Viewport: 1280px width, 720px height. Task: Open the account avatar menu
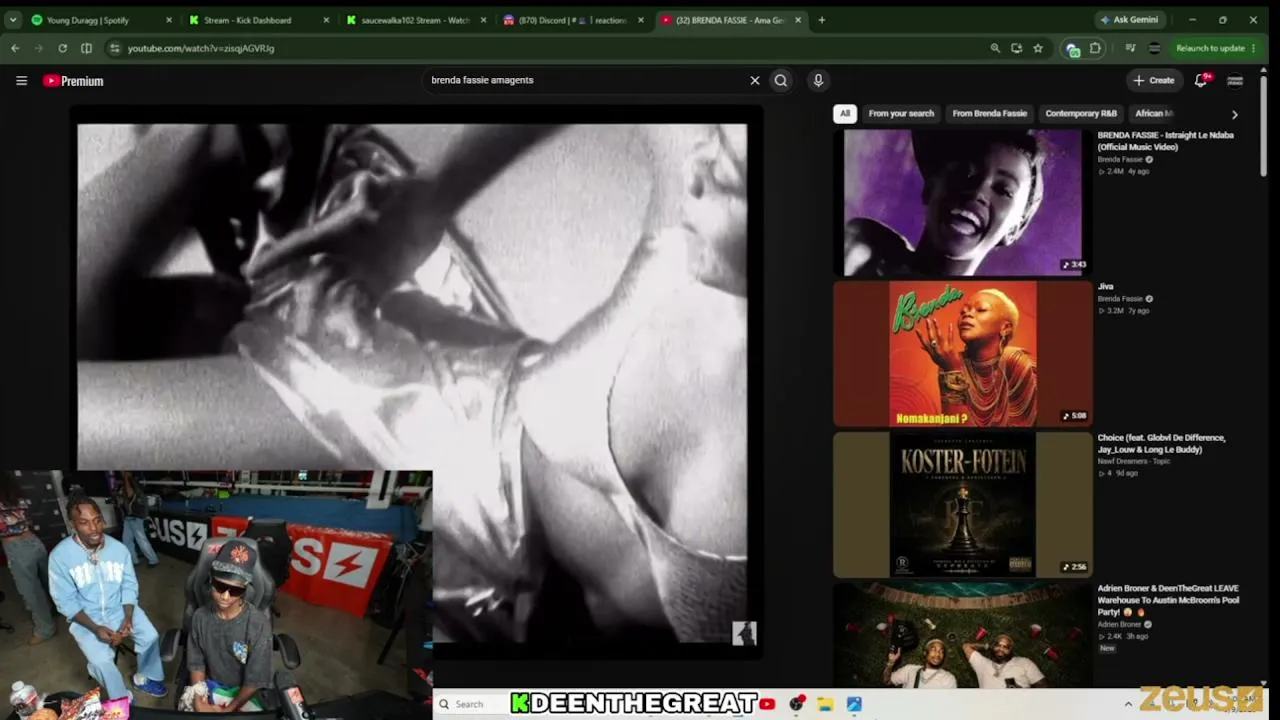1235,80
